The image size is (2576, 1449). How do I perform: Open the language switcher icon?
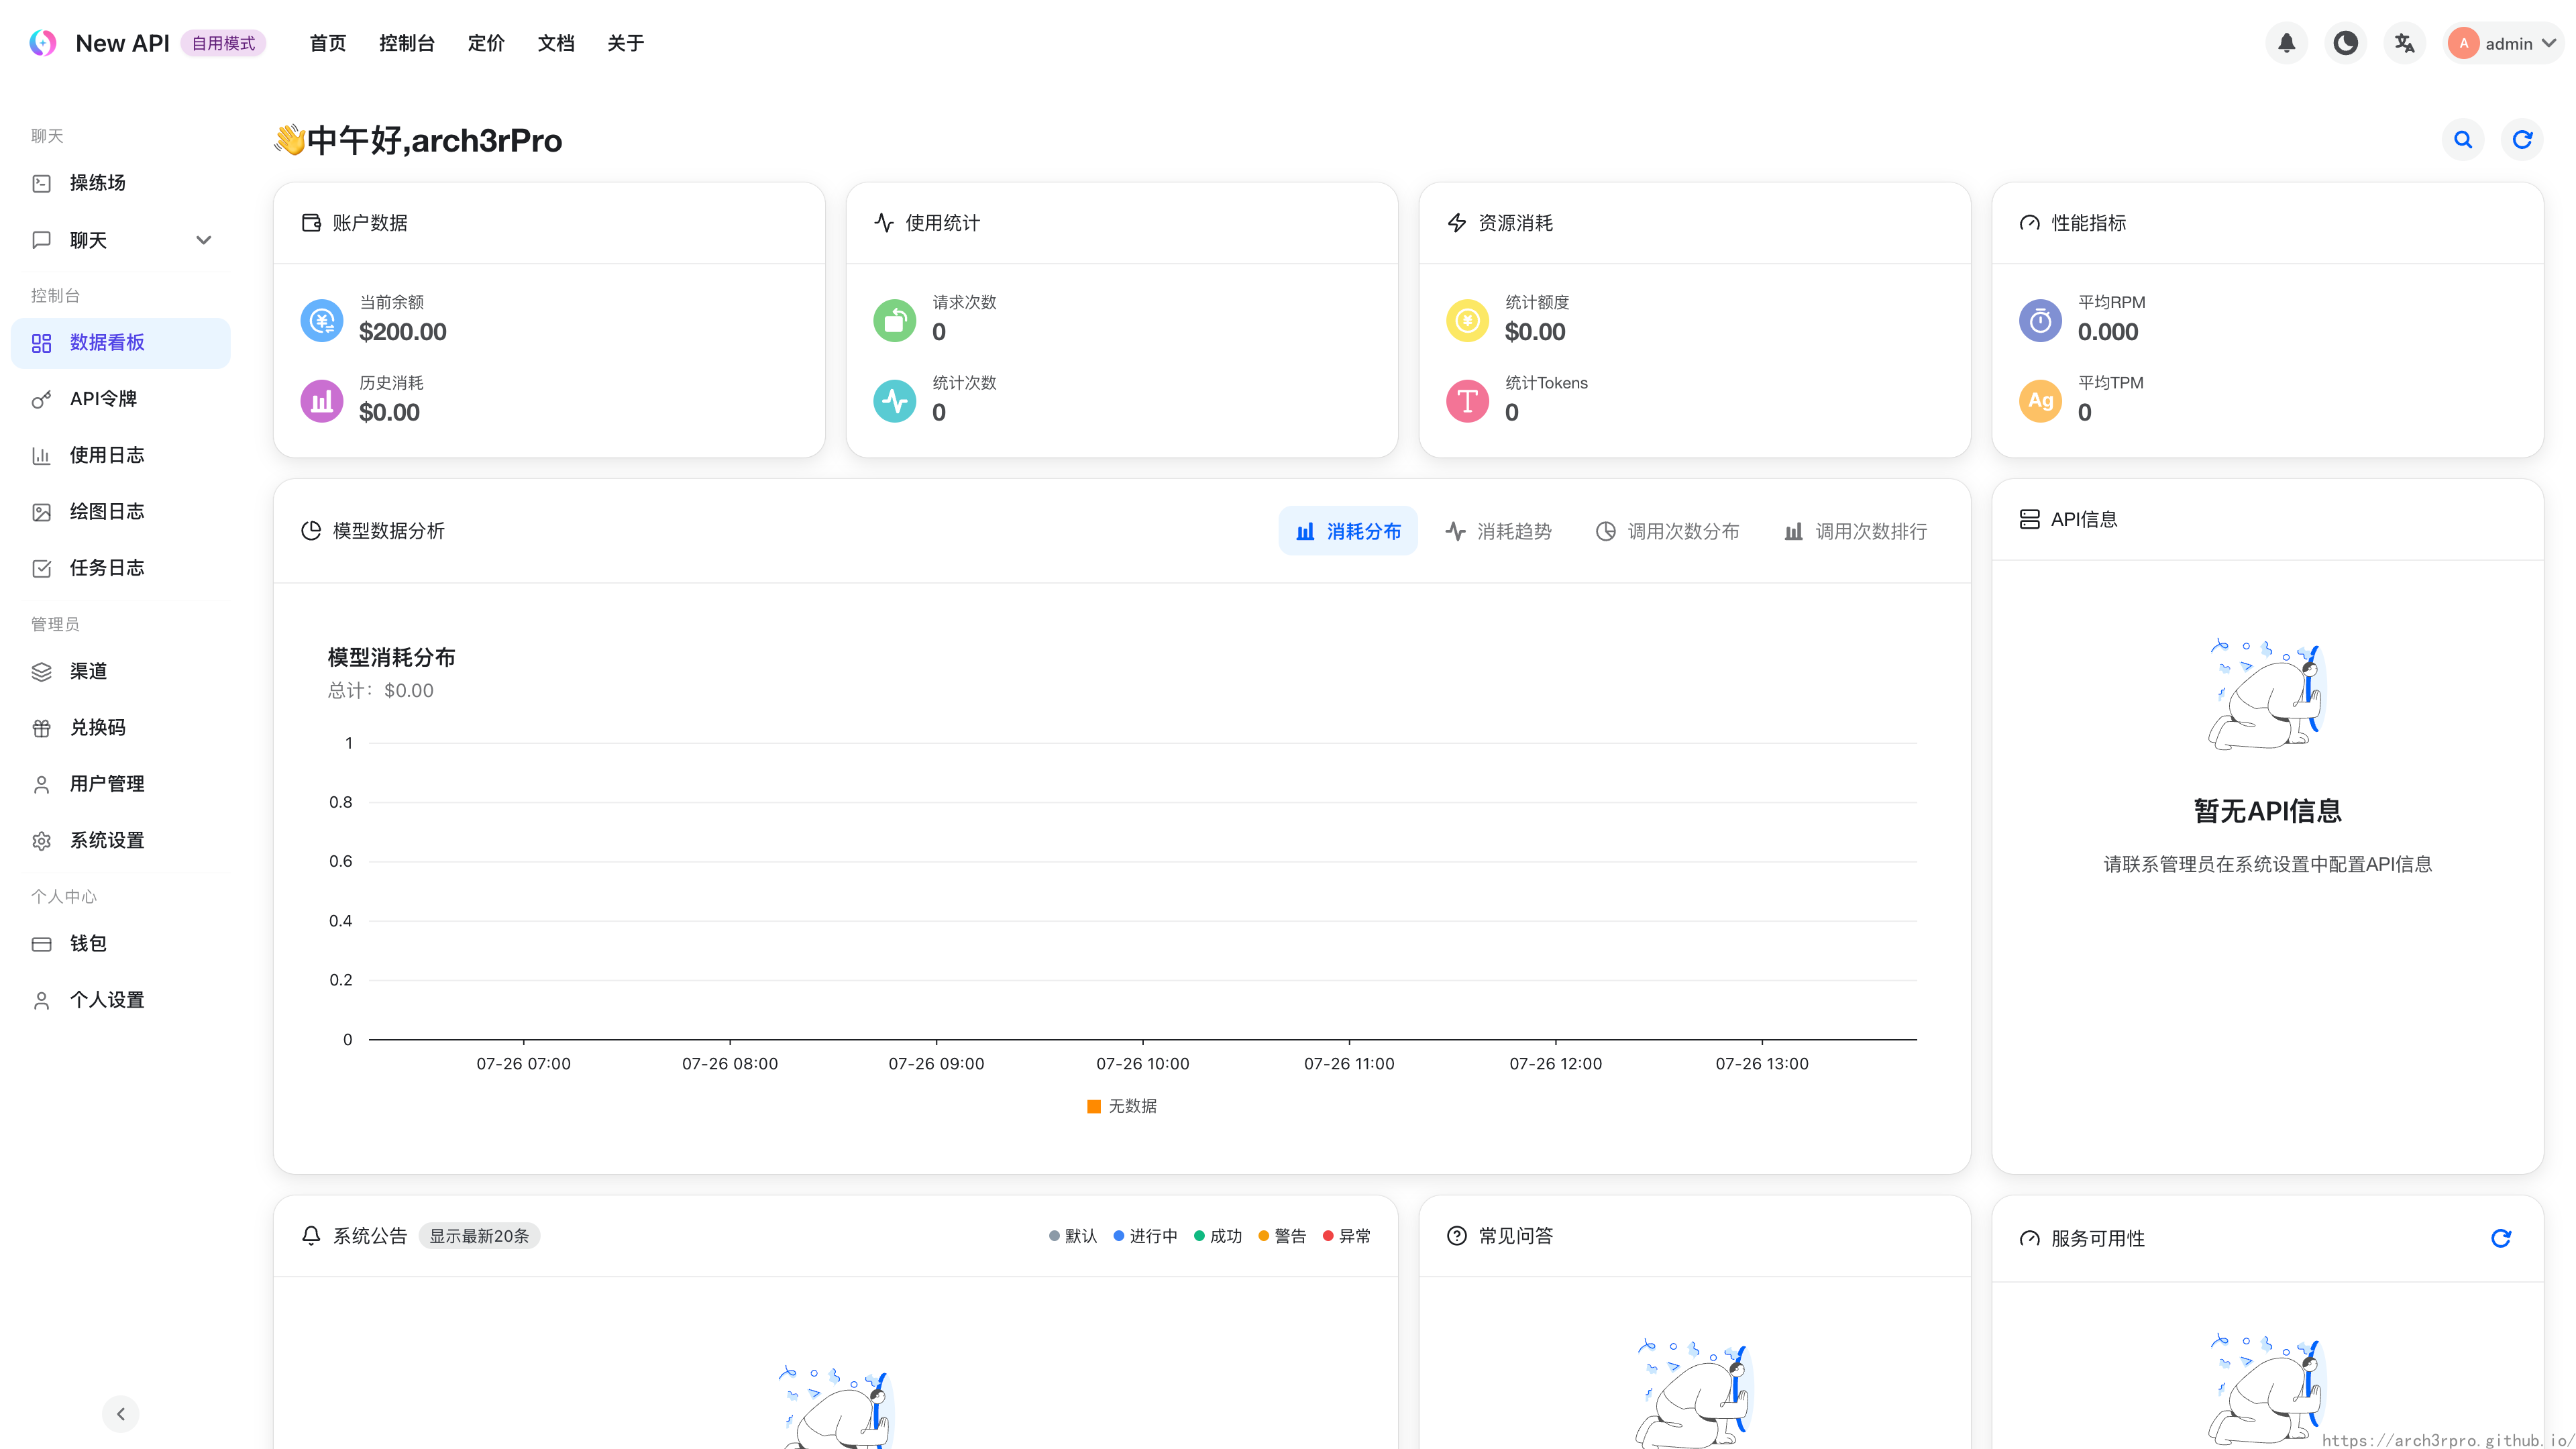(x=2404, y=43)
